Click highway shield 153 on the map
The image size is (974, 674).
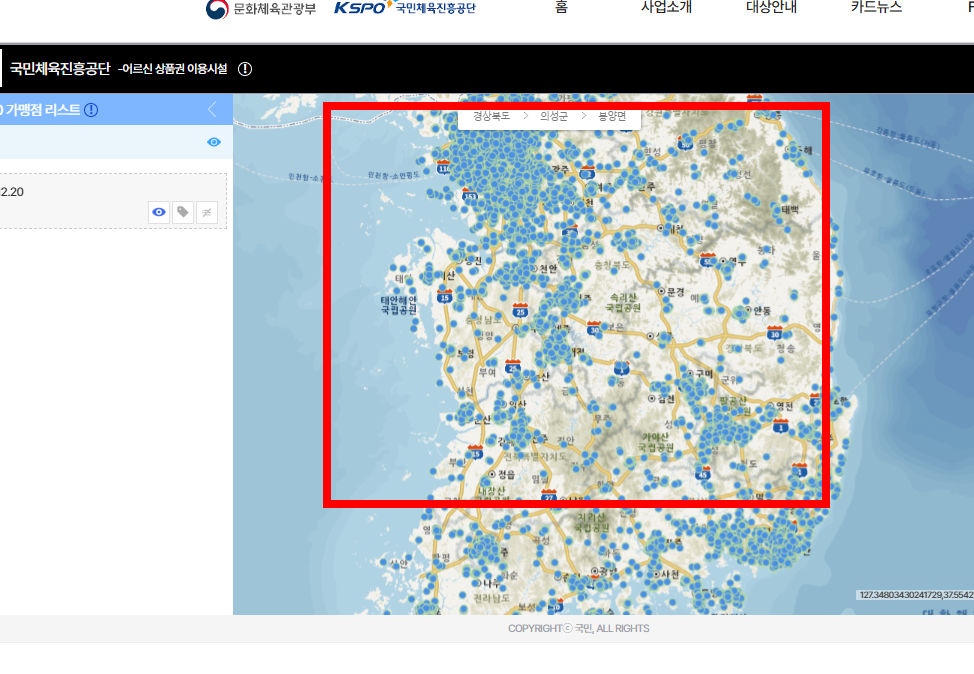[x=470, y=196]
